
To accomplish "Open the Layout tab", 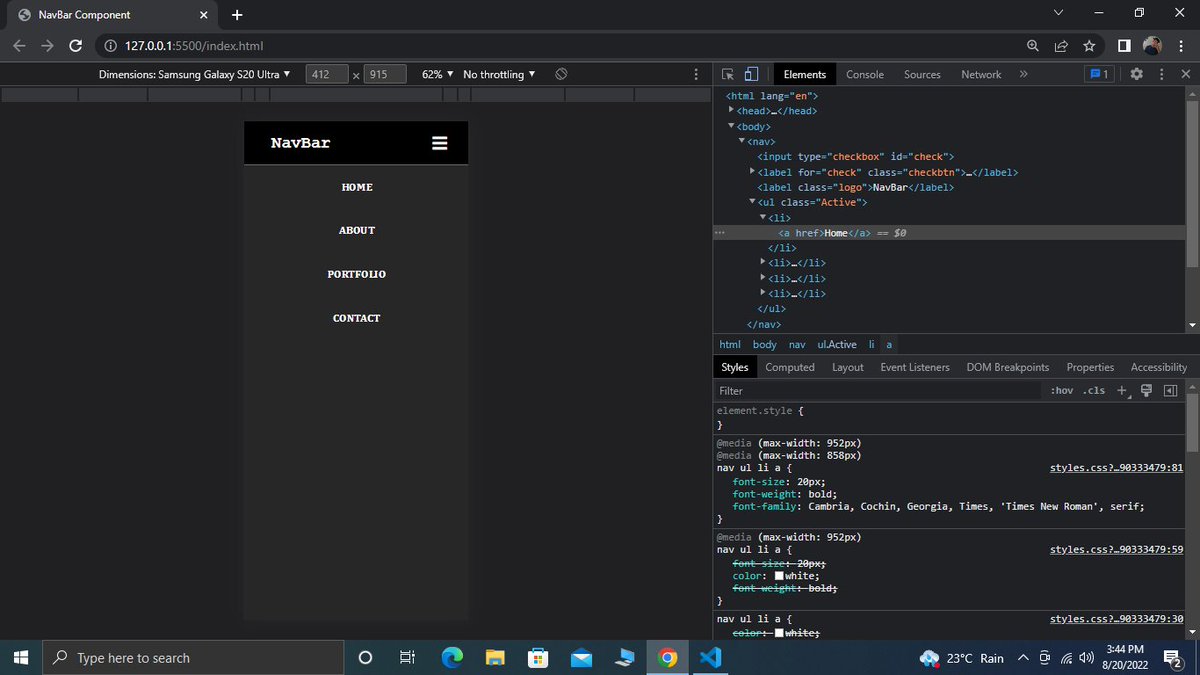I will pyautogui.click(x=847, y=367).
